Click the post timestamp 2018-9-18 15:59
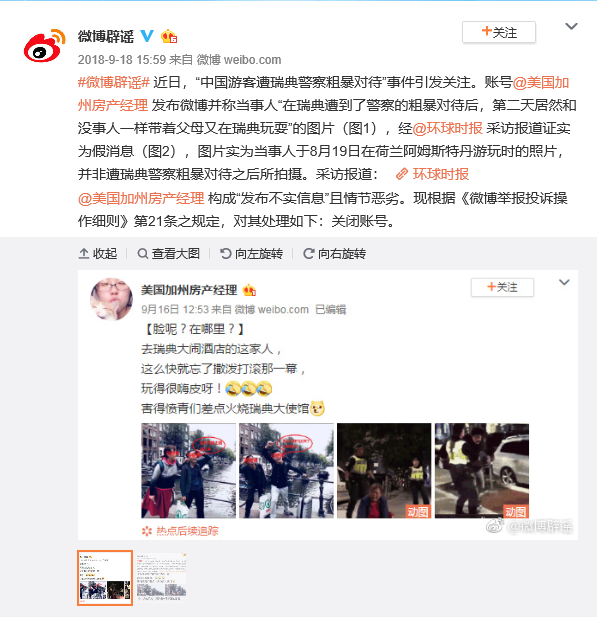 pyautogui.click(x=122, y=60)
